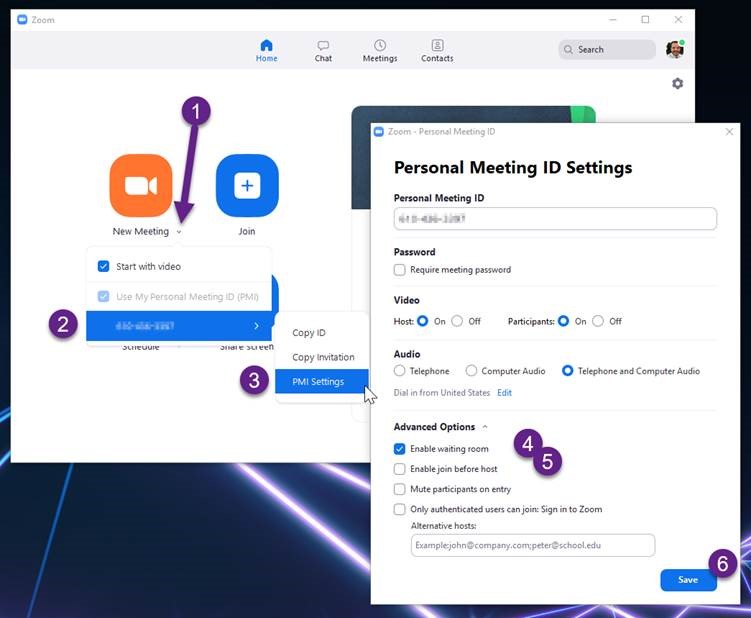Minimize the main Zoom window
This screenshot has width=751, height=618.
tap(613, 20)
